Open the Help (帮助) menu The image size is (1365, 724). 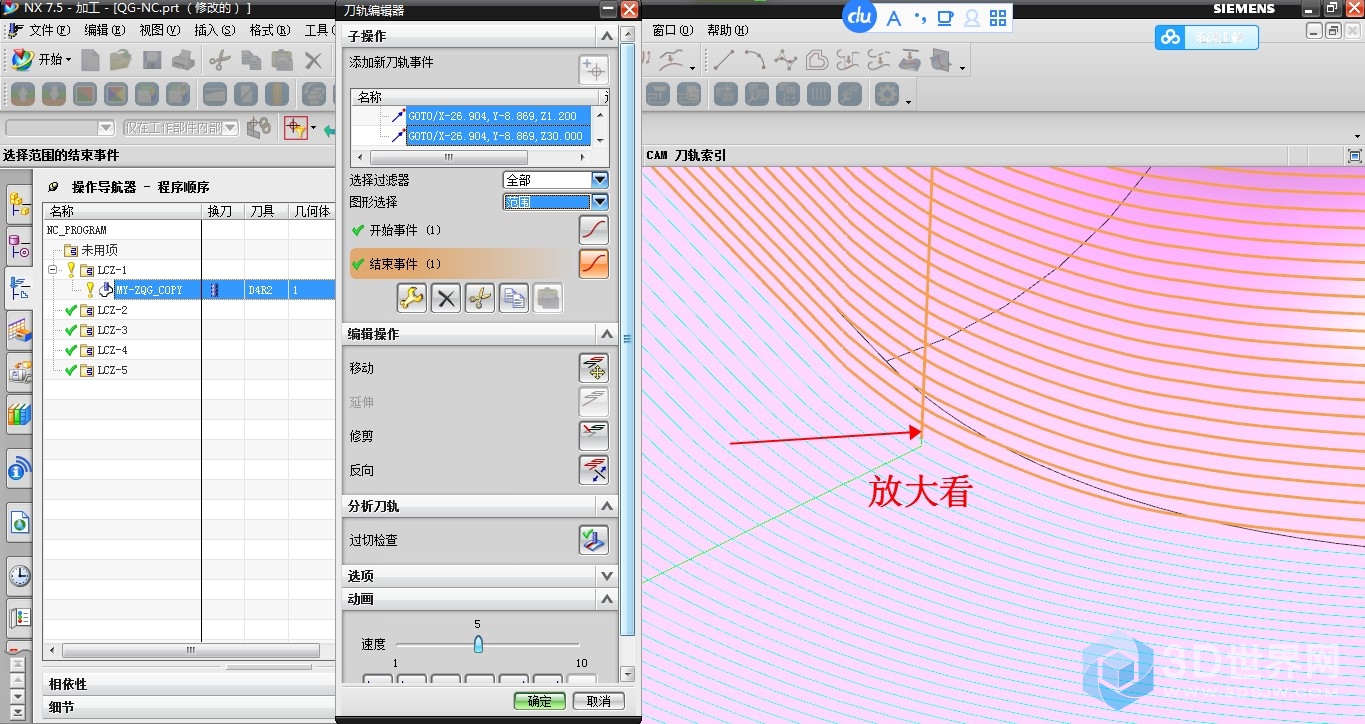click(727, 30)
